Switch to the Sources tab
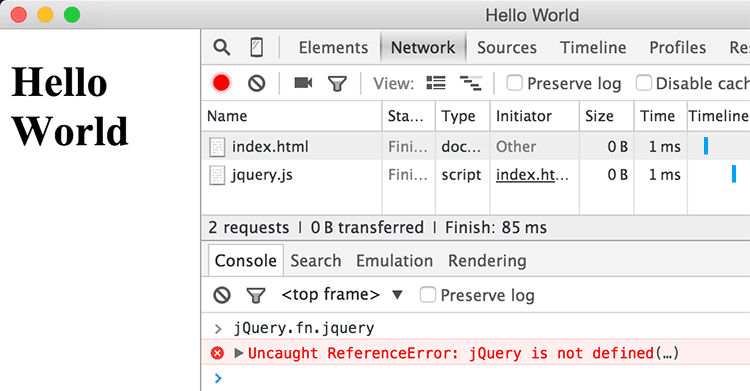 (x=507, y=47)
